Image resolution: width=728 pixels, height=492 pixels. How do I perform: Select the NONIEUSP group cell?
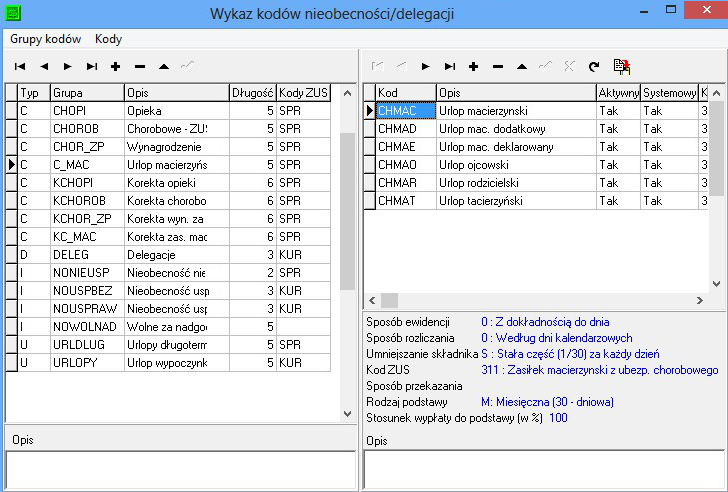87,273
